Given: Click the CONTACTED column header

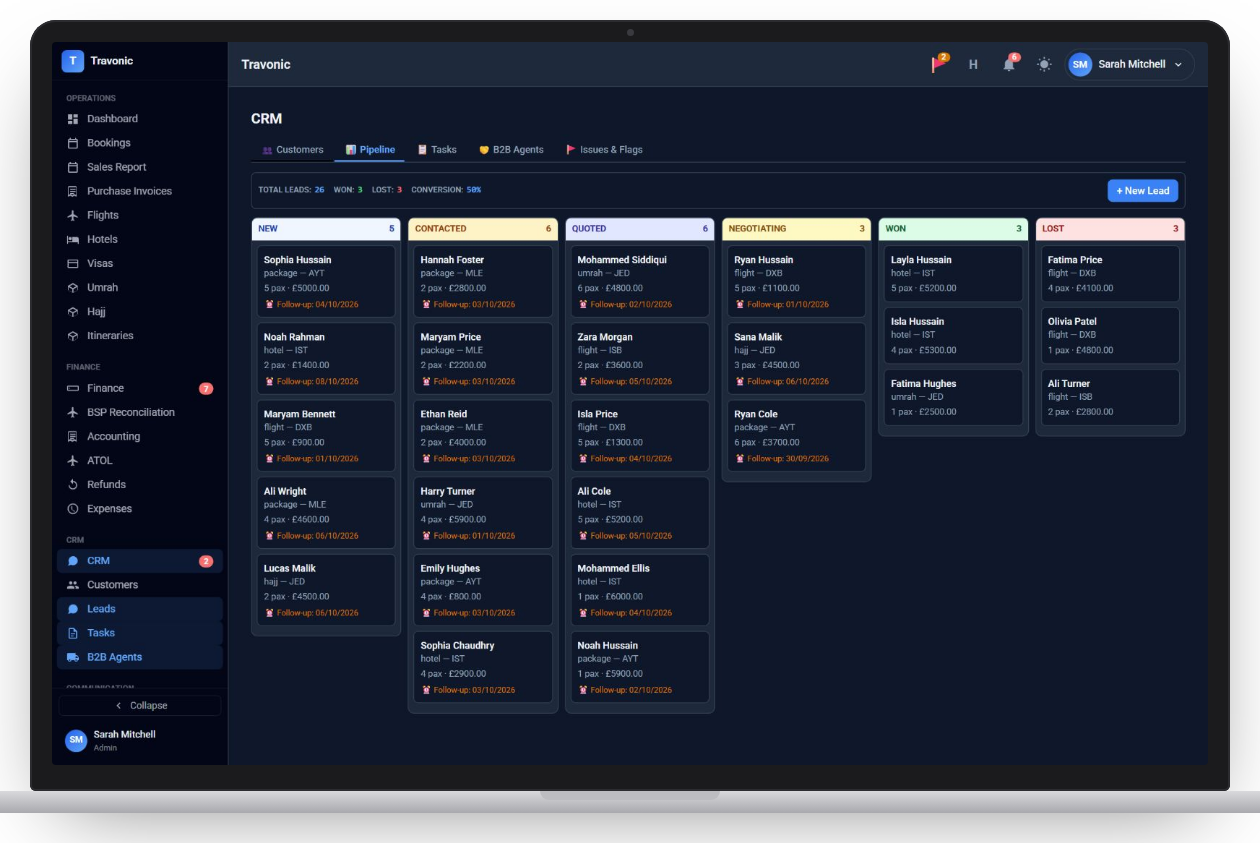Looking at the screenshot, I should pos(483,229).
